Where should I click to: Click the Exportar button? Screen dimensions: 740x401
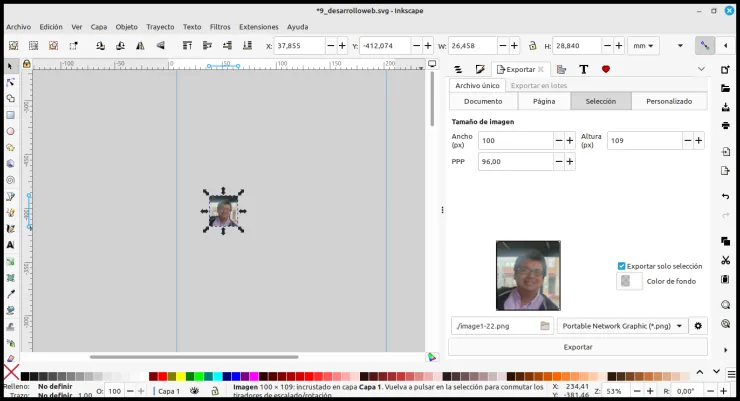coord(578,347)
